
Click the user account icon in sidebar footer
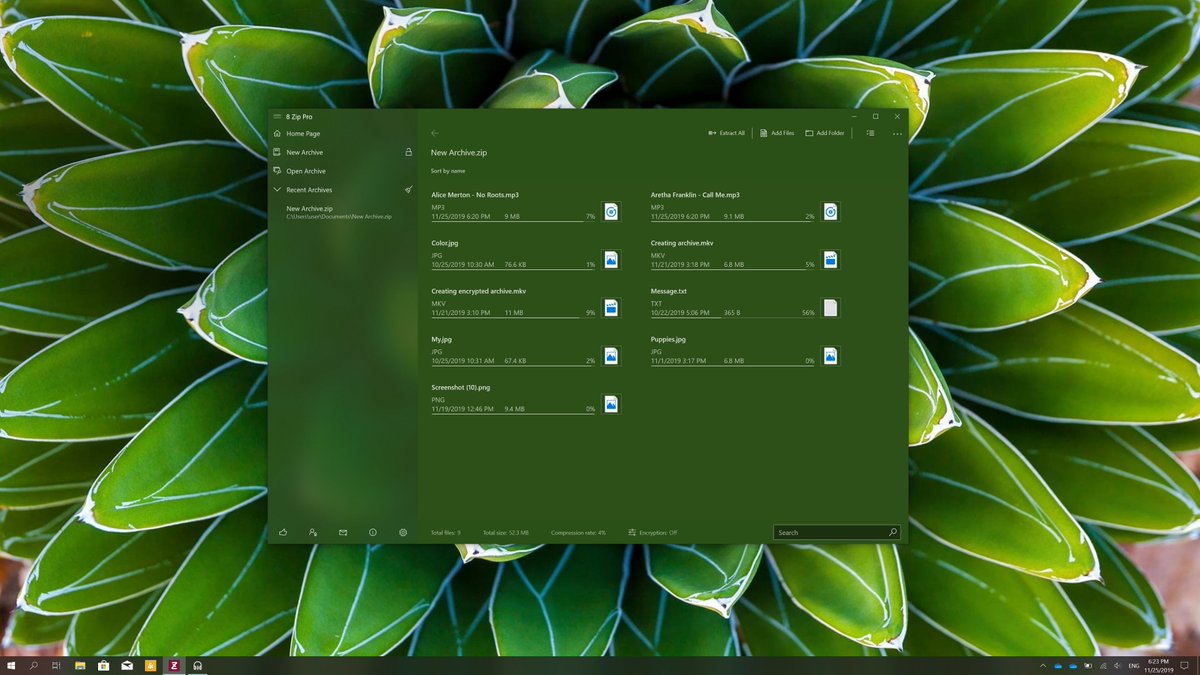coord(313,533)
